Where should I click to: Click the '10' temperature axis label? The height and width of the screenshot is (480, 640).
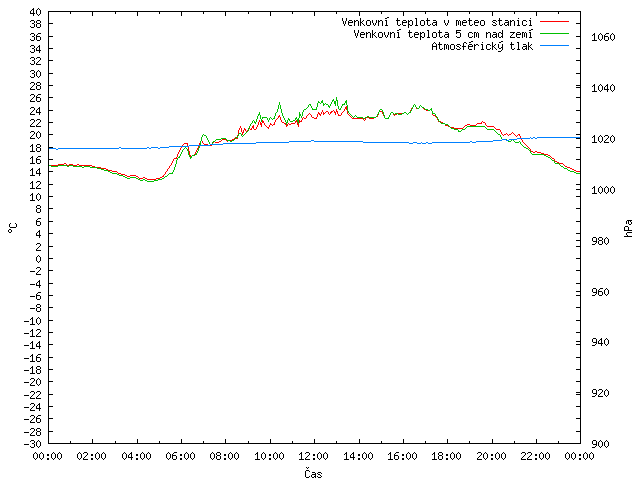click(x=36, y=197)
